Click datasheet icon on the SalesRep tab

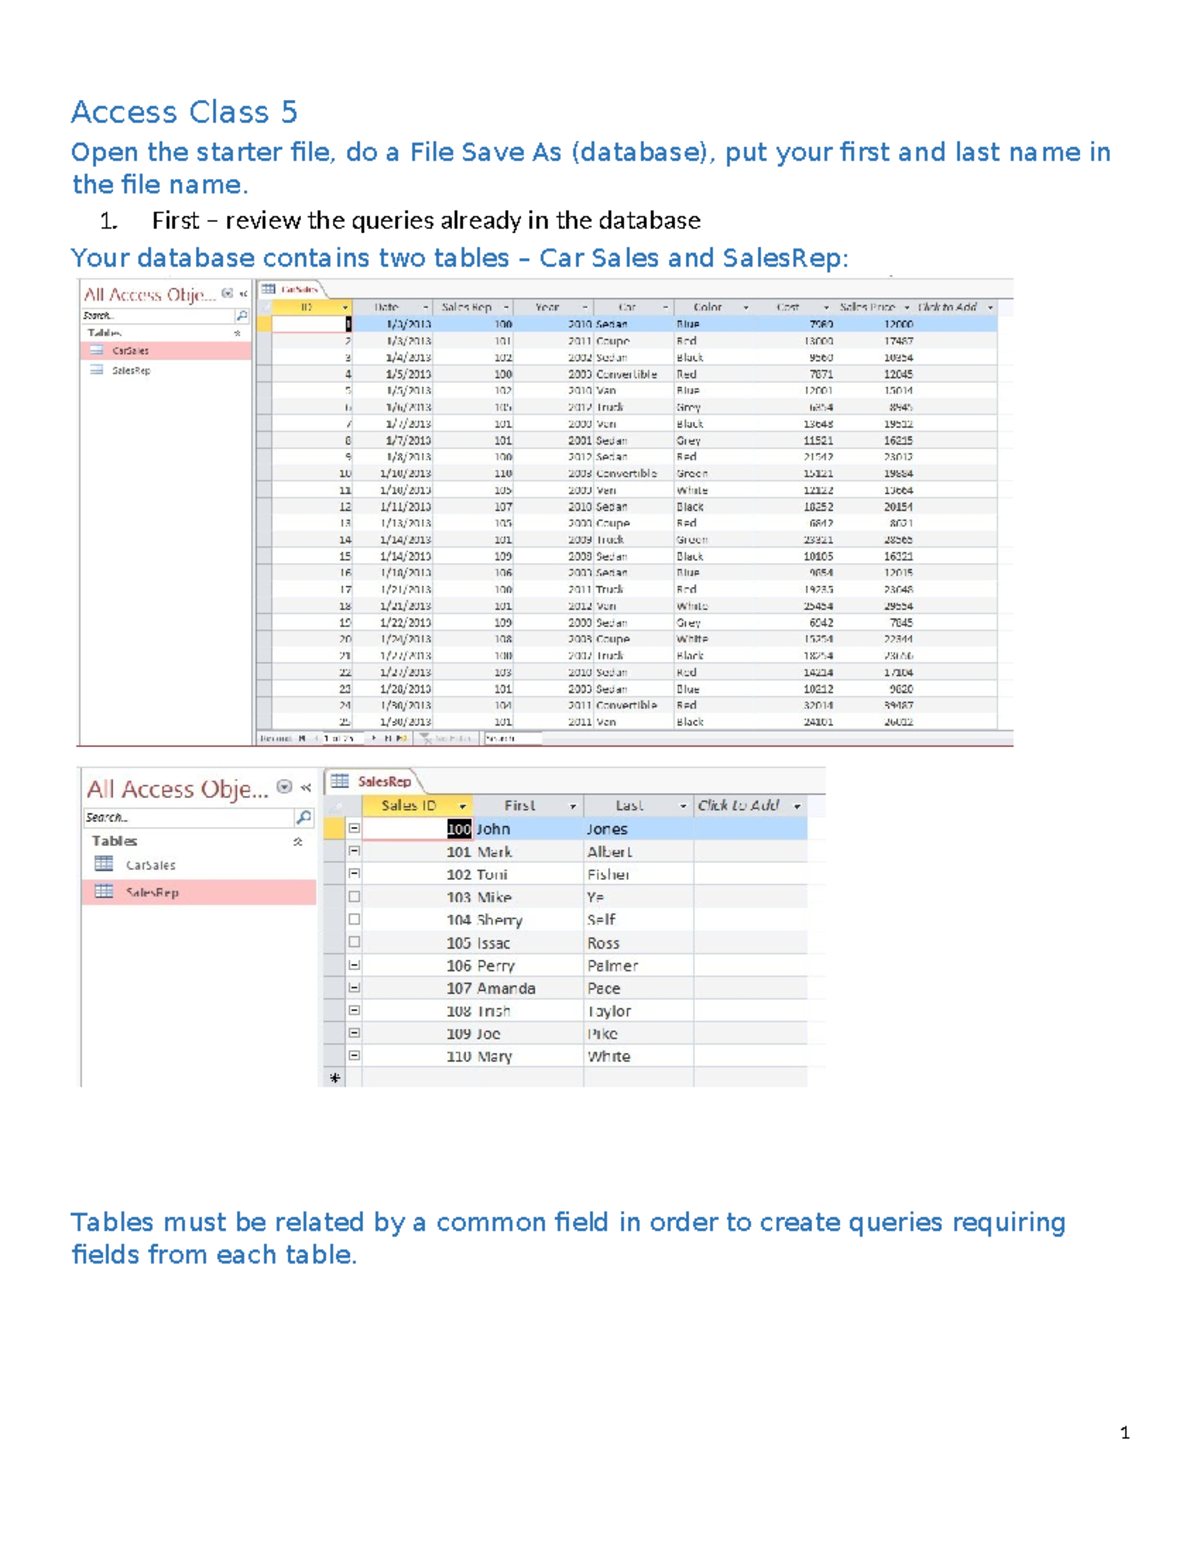pyautogui.click(x=340, y=781)
